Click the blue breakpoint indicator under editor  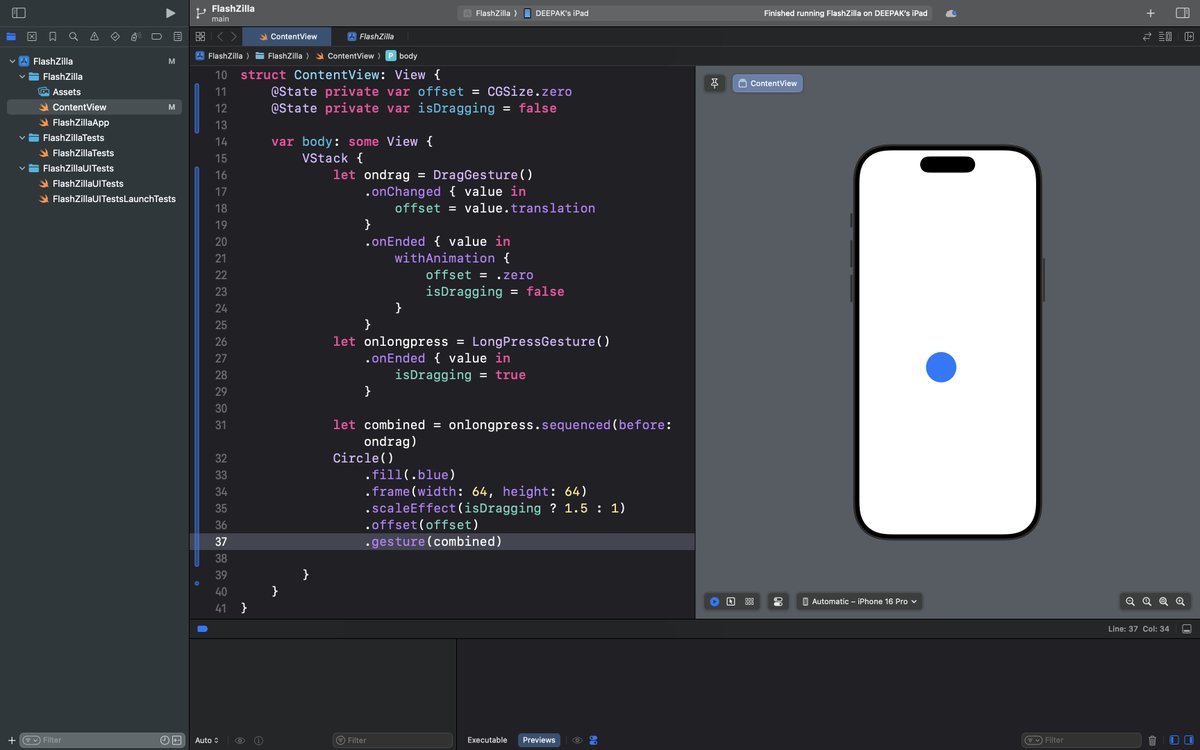click(x=202, y=629)
